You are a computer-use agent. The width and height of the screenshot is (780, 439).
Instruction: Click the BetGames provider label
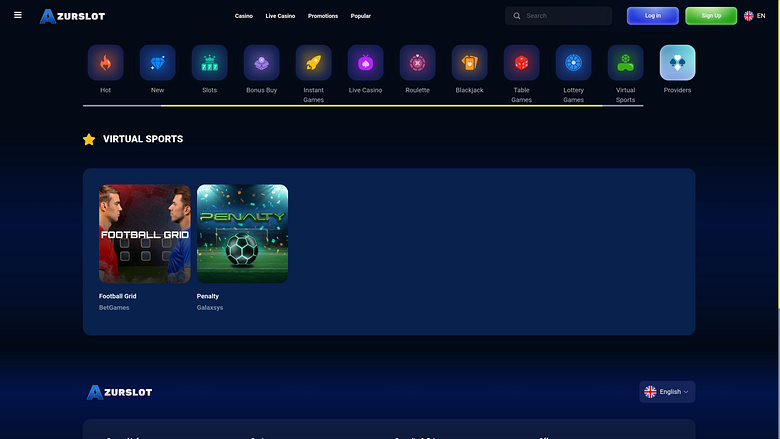114,308
